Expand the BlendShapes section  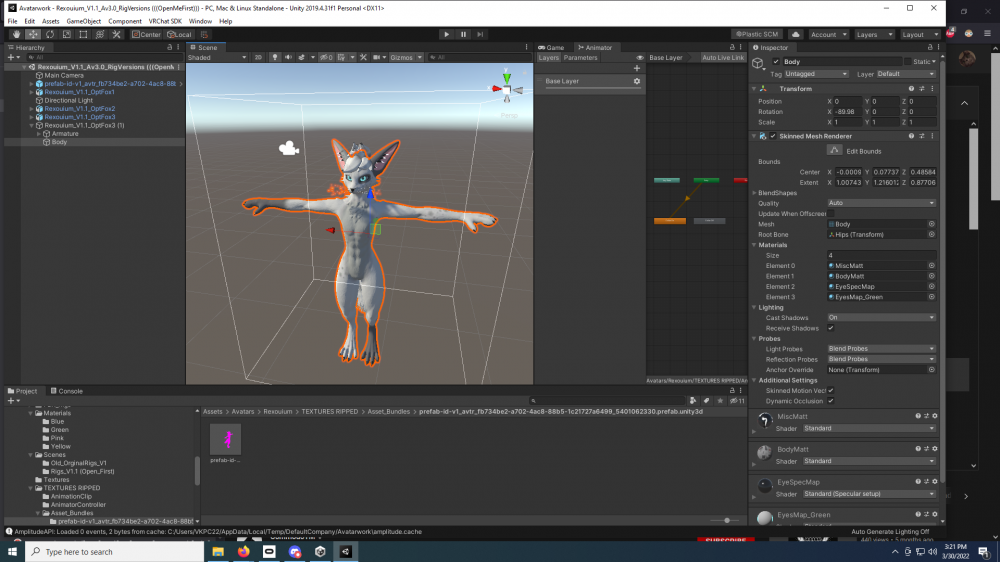754,193
